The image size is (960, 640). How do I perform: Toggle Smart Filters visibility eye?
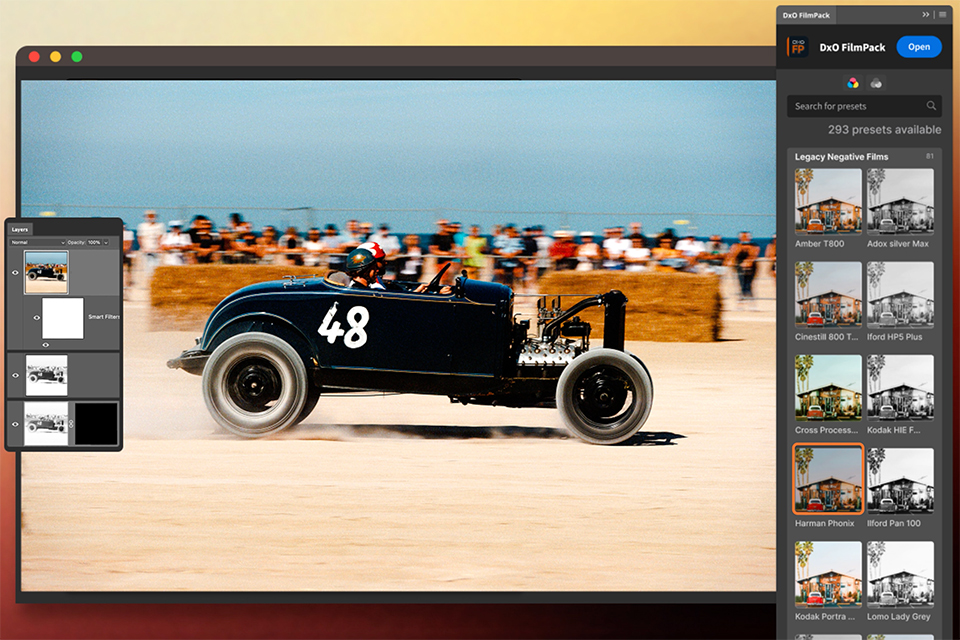click(37, 318)
